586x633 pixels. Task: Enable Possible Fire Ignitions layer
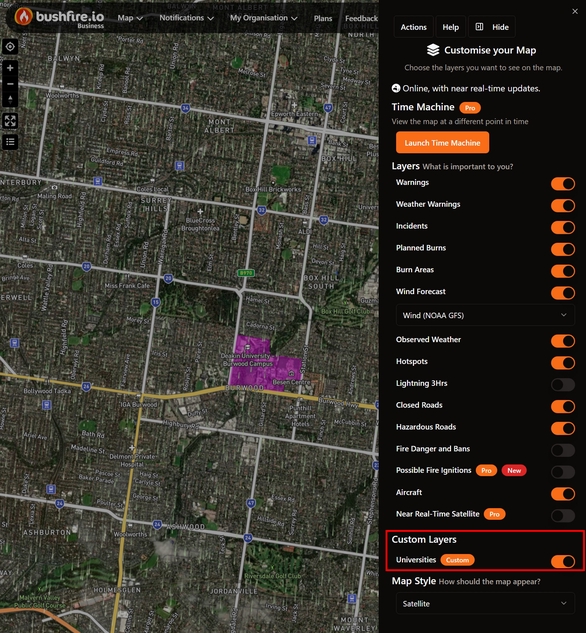coord(563,472)
